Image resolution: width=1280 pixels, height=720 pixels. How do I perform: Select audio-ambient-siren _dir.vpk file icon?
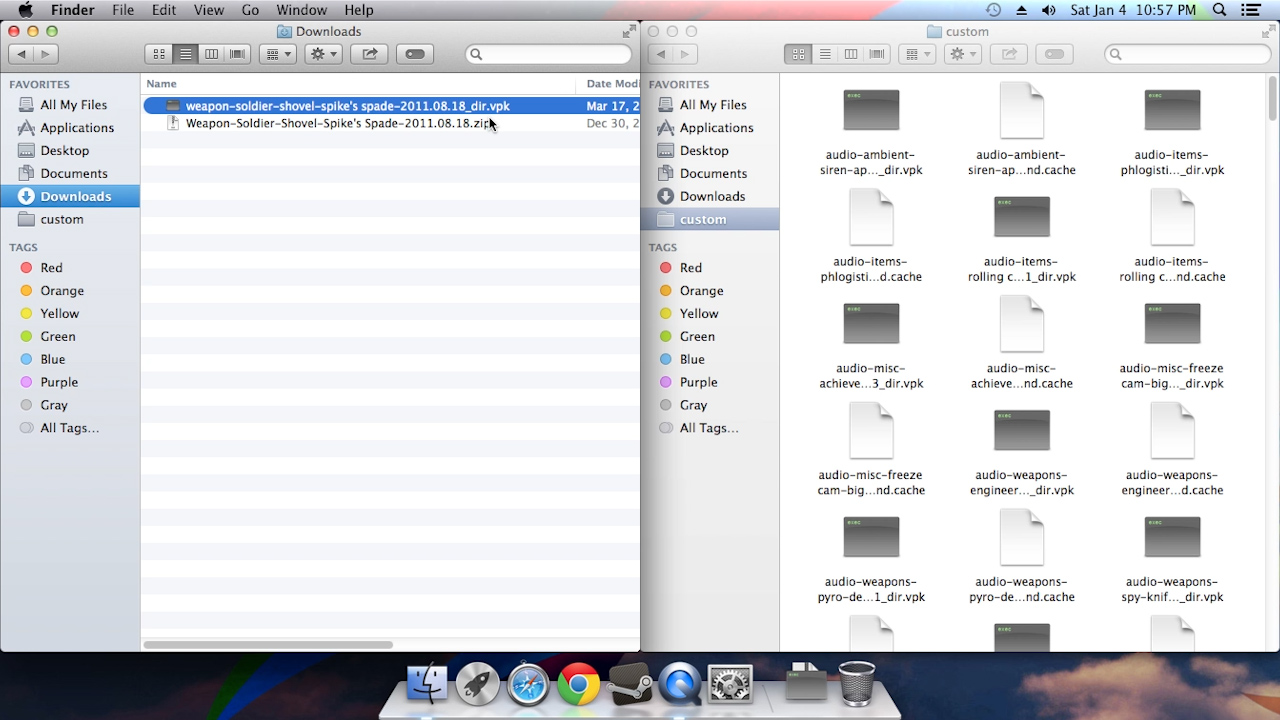871,110
